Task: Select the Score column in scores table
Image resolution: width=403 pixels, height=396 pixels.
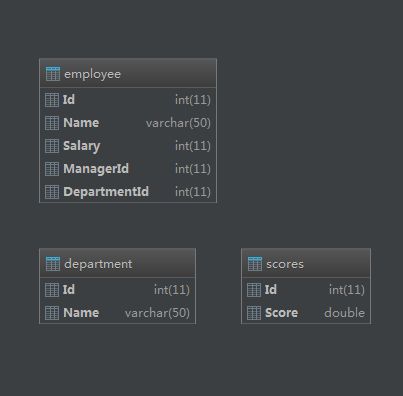Action: click(306, 313)
